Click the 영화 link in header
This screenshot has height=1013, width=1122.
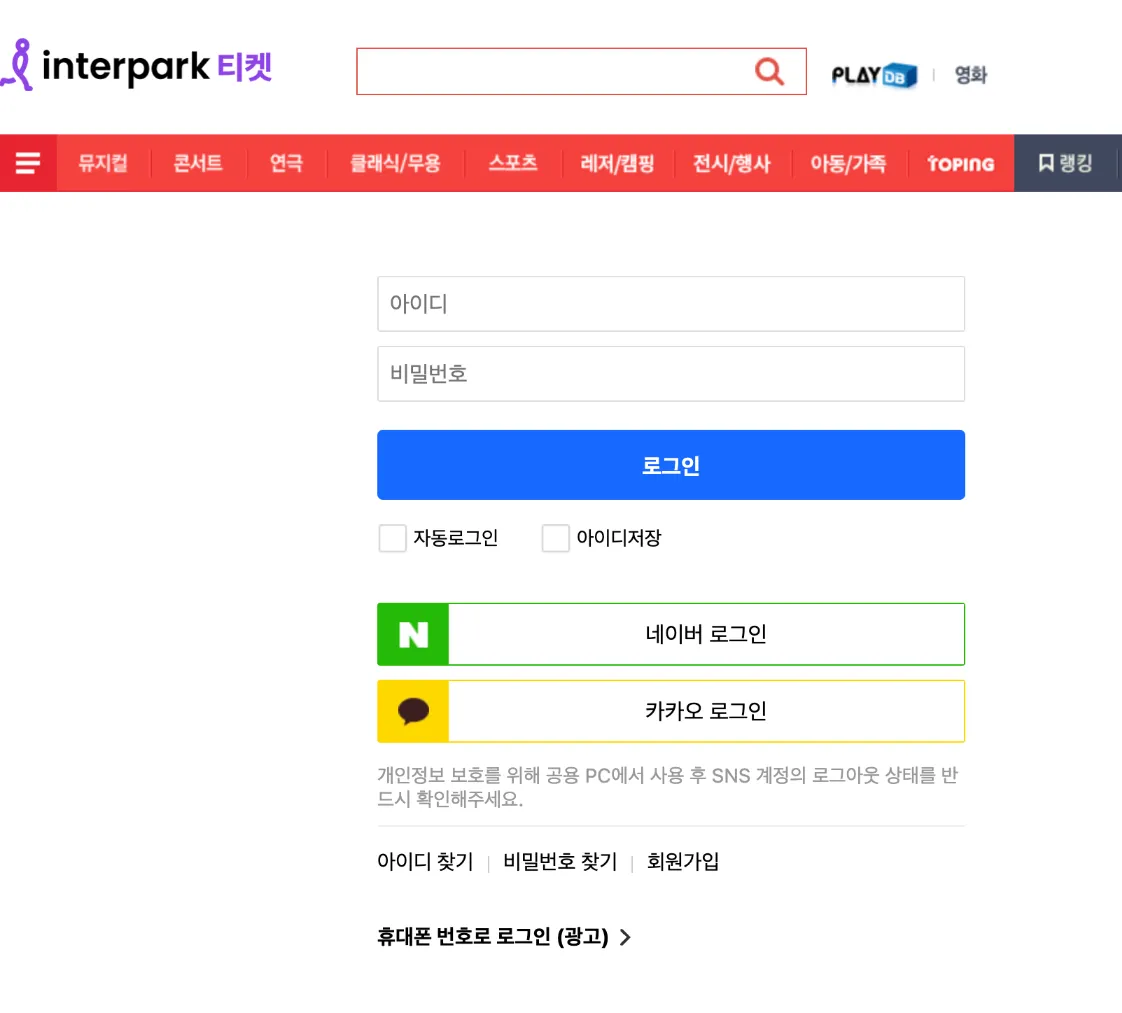pyautogui.click(x=971, y=74)
